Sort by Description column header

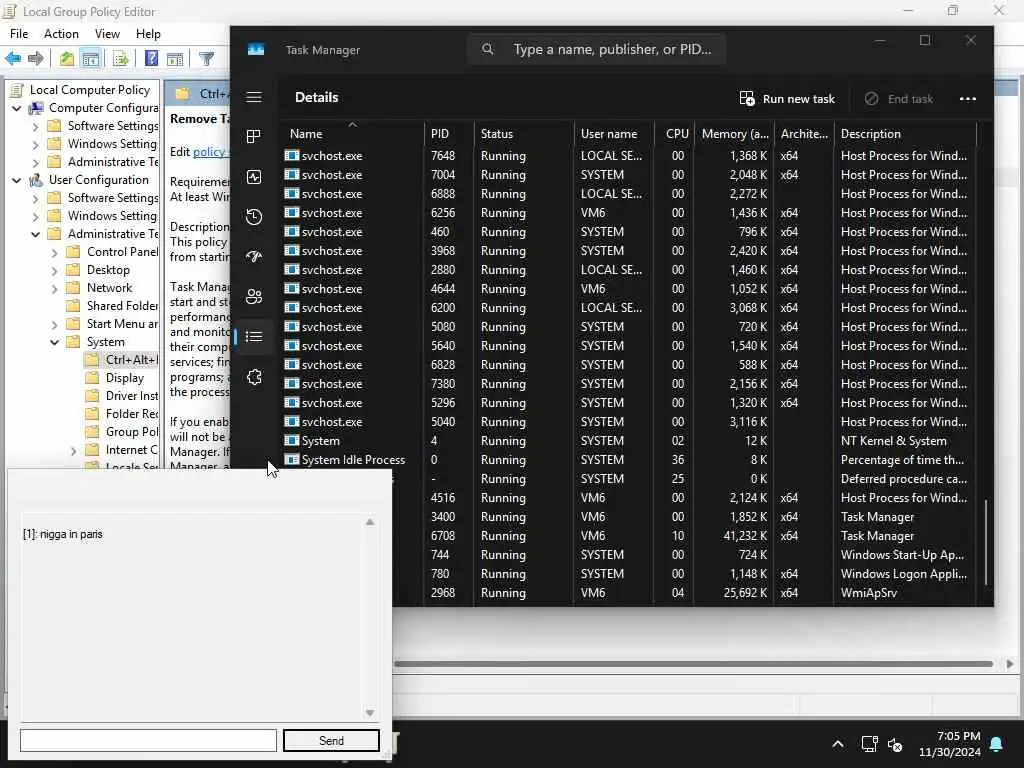point(907,133)
